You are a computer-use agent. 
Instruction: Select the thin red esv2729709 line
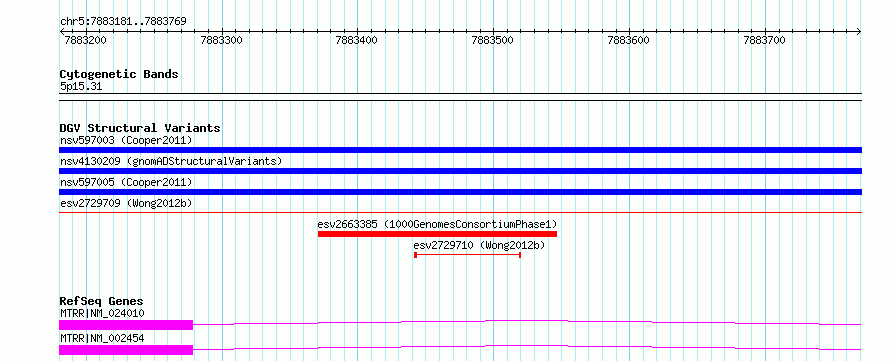pyautogui.click(x=460, y=212)
